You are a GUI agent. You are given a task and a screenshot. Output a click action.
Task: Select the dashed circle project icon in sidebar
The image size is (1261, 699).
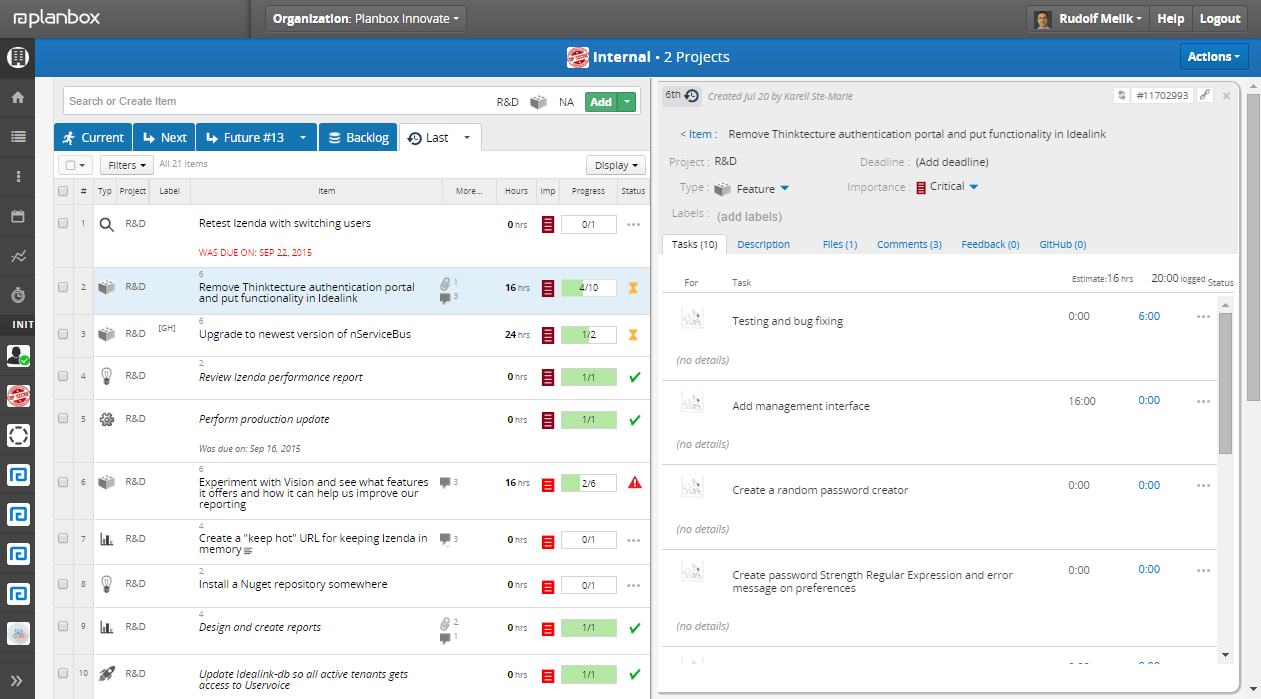(x=18, y=435)
